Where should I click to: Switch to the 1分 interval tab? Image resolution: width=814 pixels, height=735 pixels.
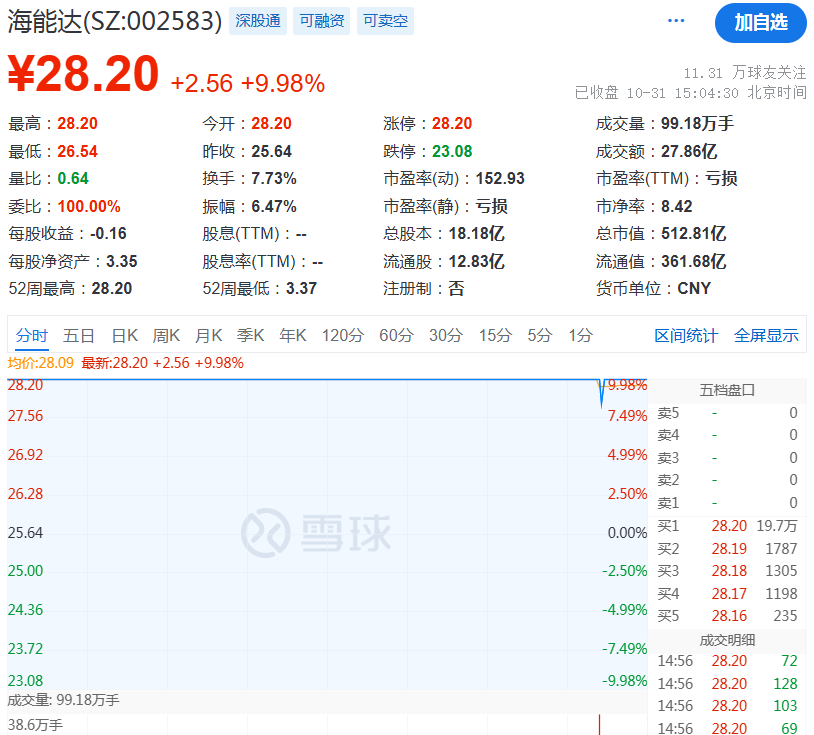click(x=580, y=335)
